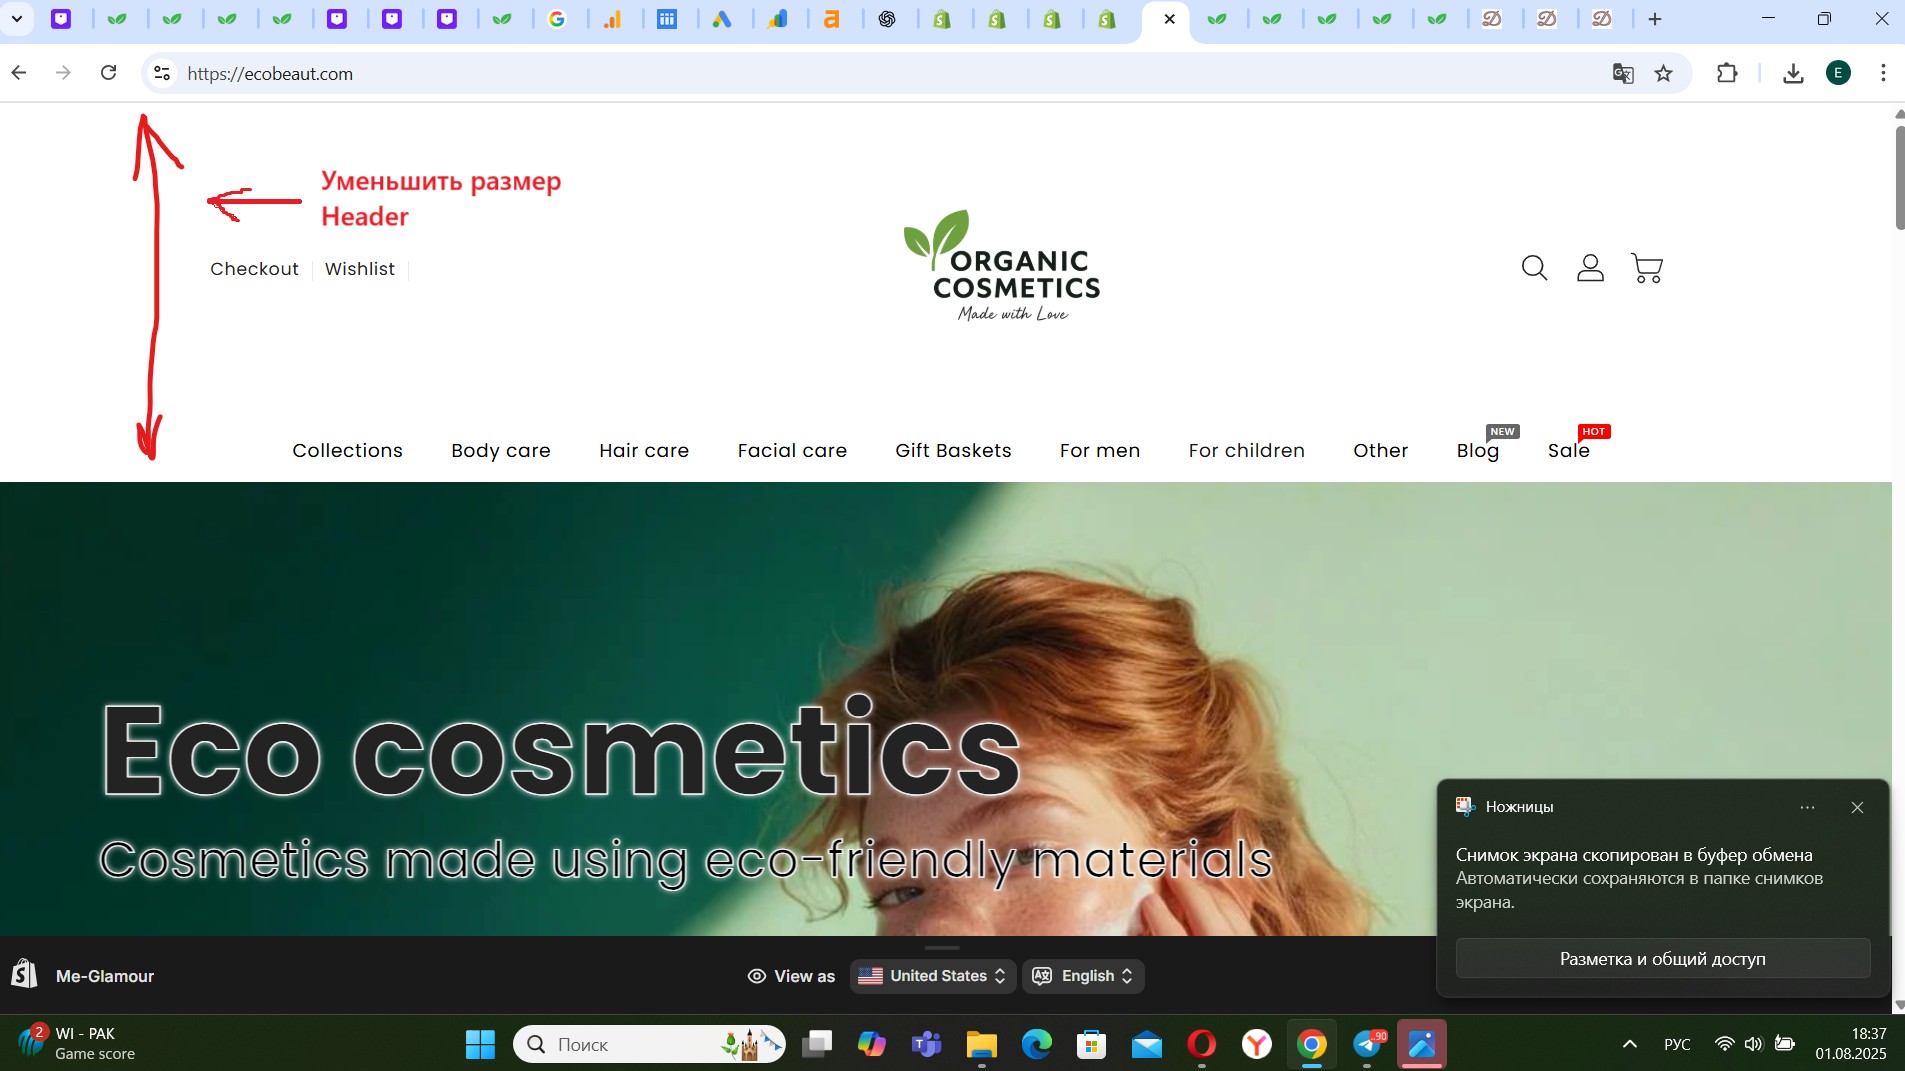
Task: Expand the United States country dropdown
Action: (x=933, y=976)
